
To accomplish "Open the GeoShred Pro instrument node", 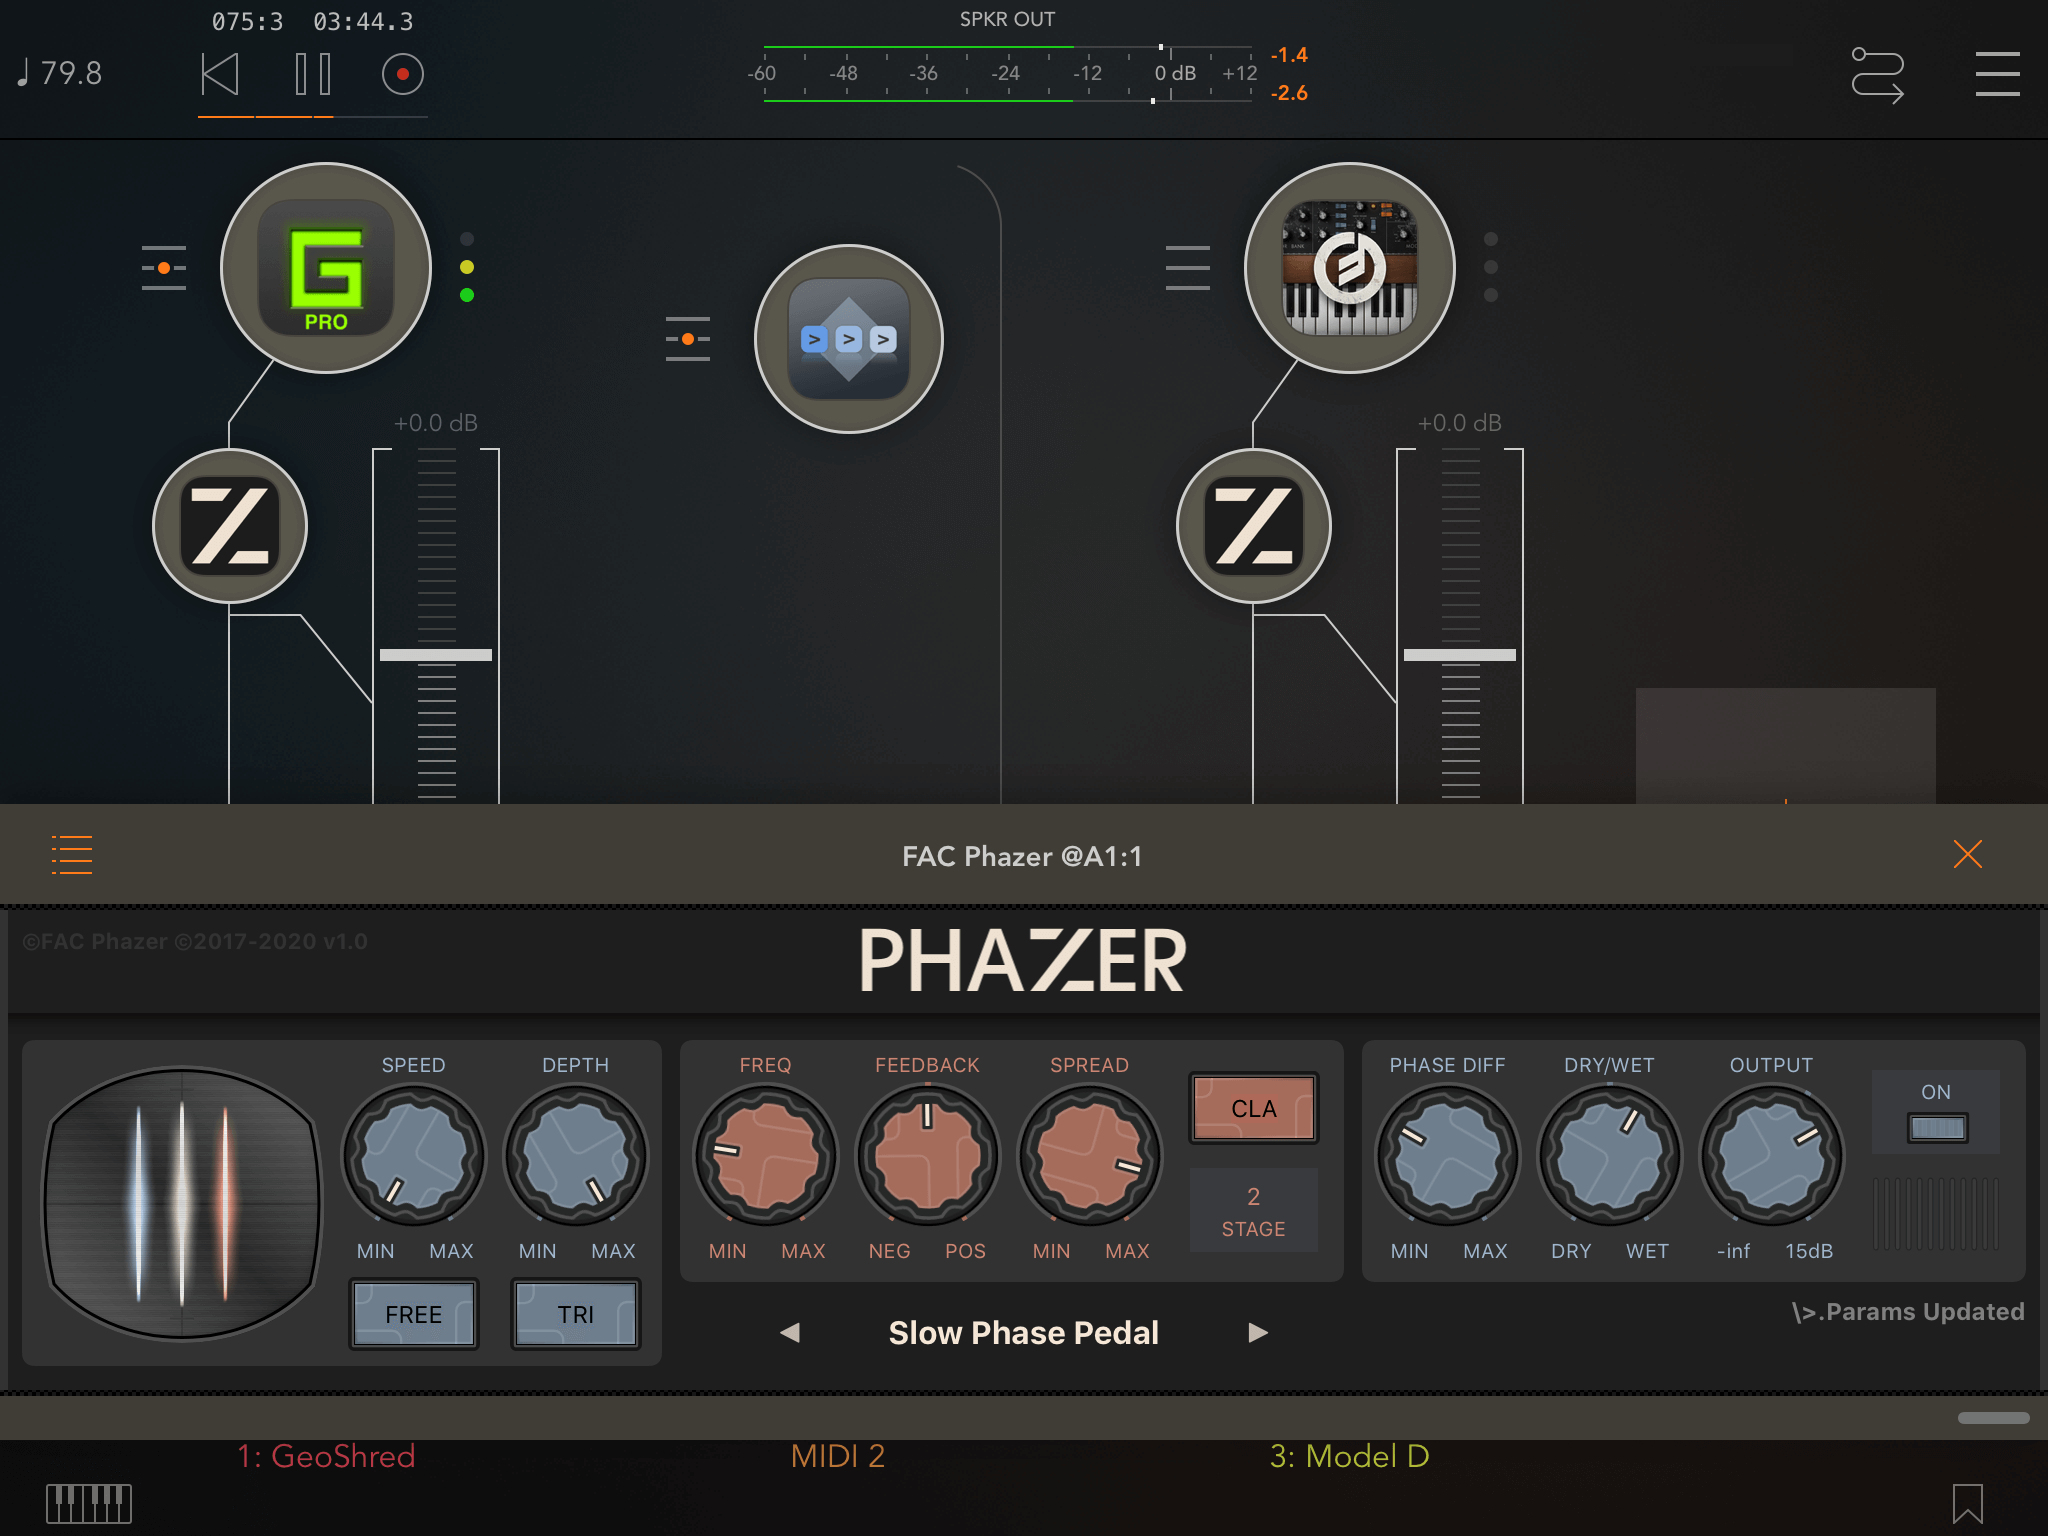I will coord(326,268).
